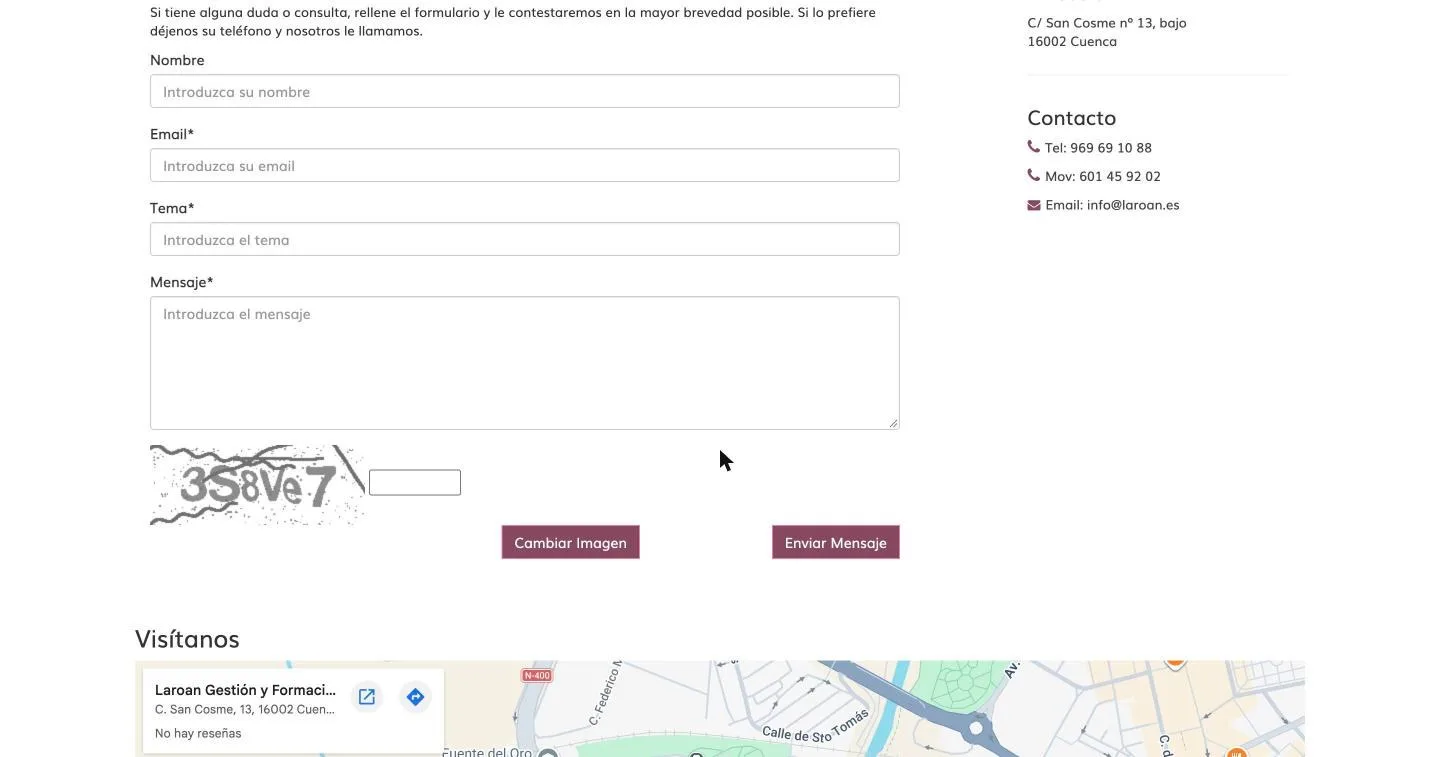Focus the Nombre input field
This screenshot has width=1440, height=757.
pos(525,91)
